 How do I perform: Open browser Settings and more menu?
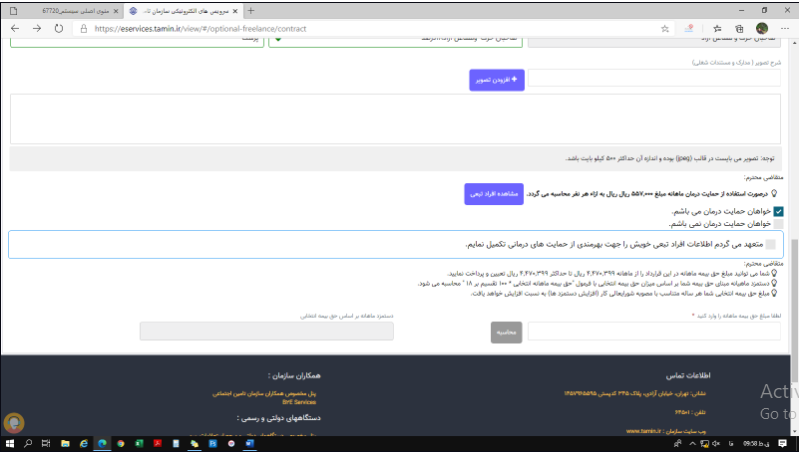785,29
